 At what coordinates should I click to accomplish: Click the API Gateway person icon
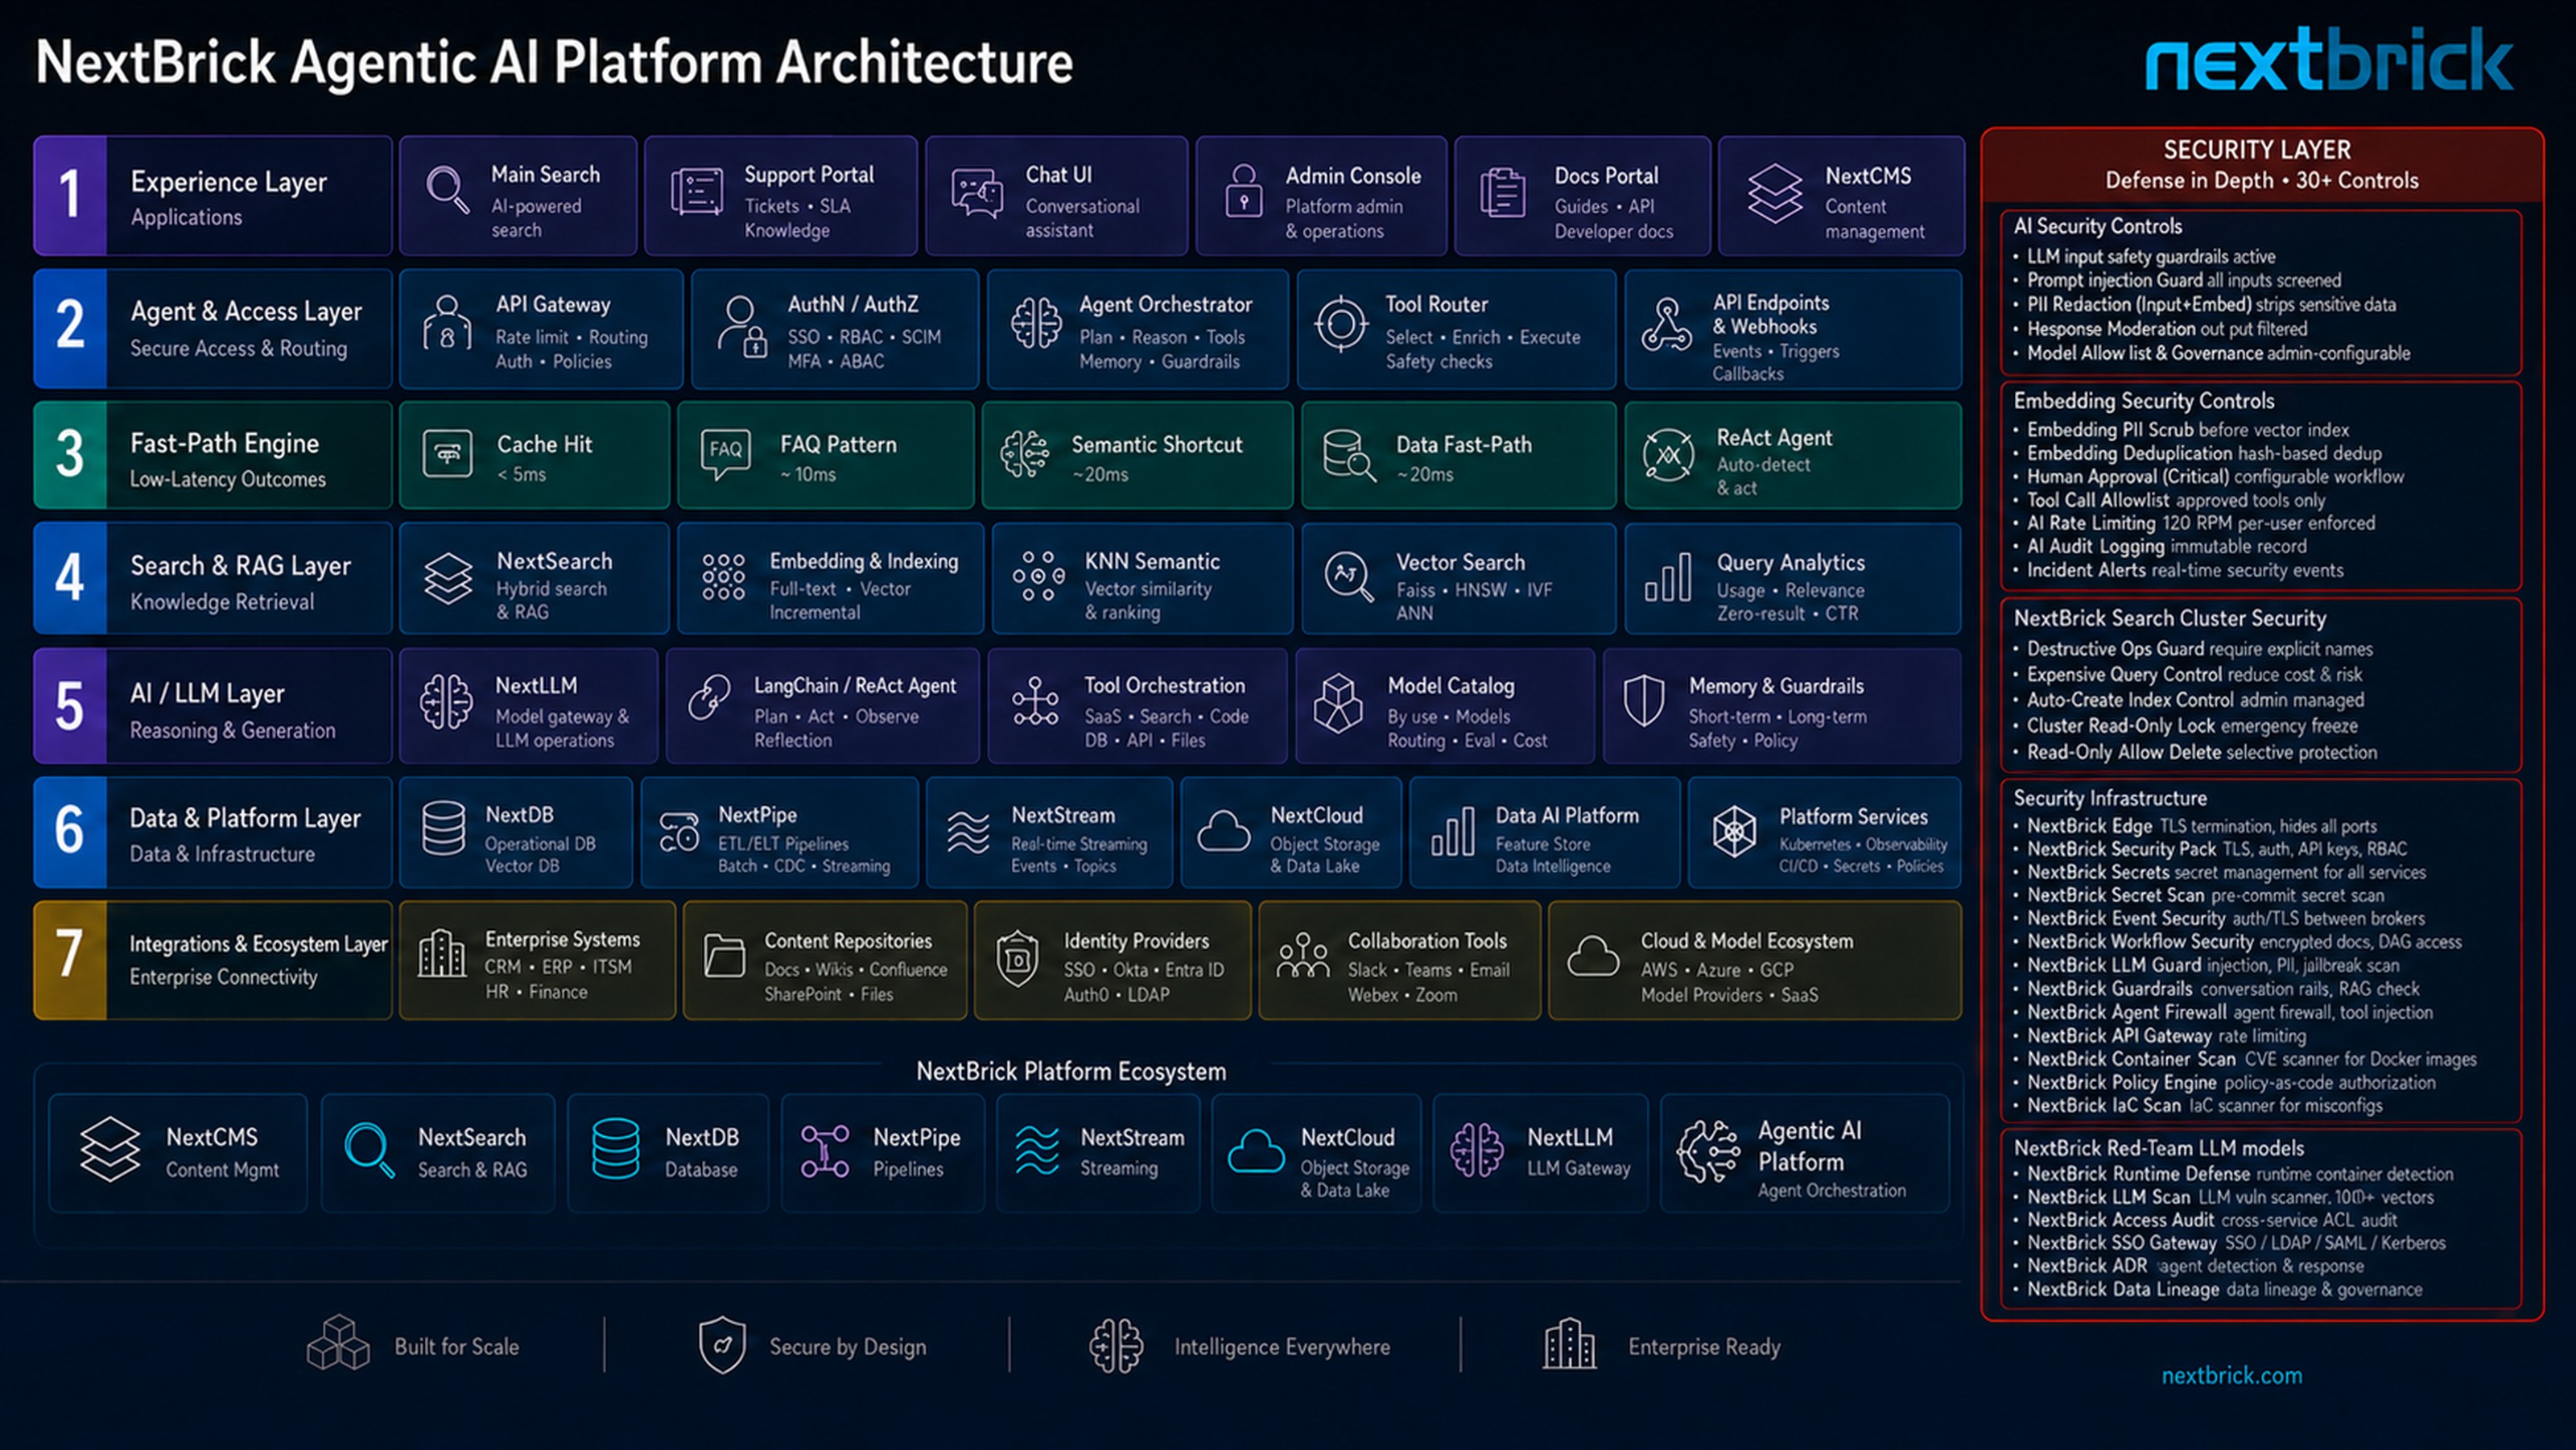[447, 322]
